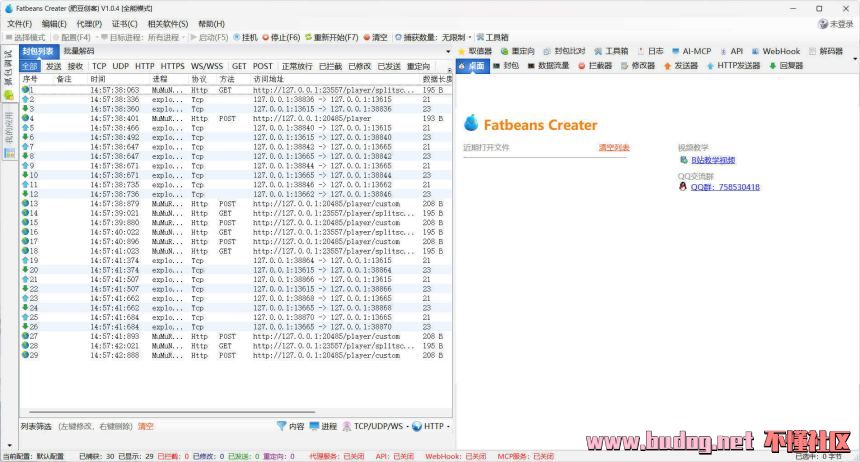
Task: Toggle the TCP protocol filter
Action: click(x=99, y=66)
